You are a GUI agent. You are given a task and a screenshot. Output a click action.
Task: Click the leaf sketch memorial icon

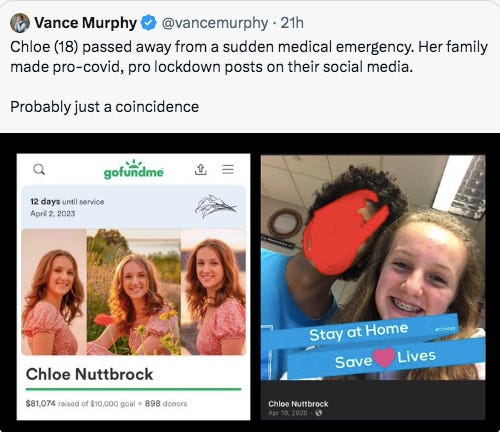(216, 207)
